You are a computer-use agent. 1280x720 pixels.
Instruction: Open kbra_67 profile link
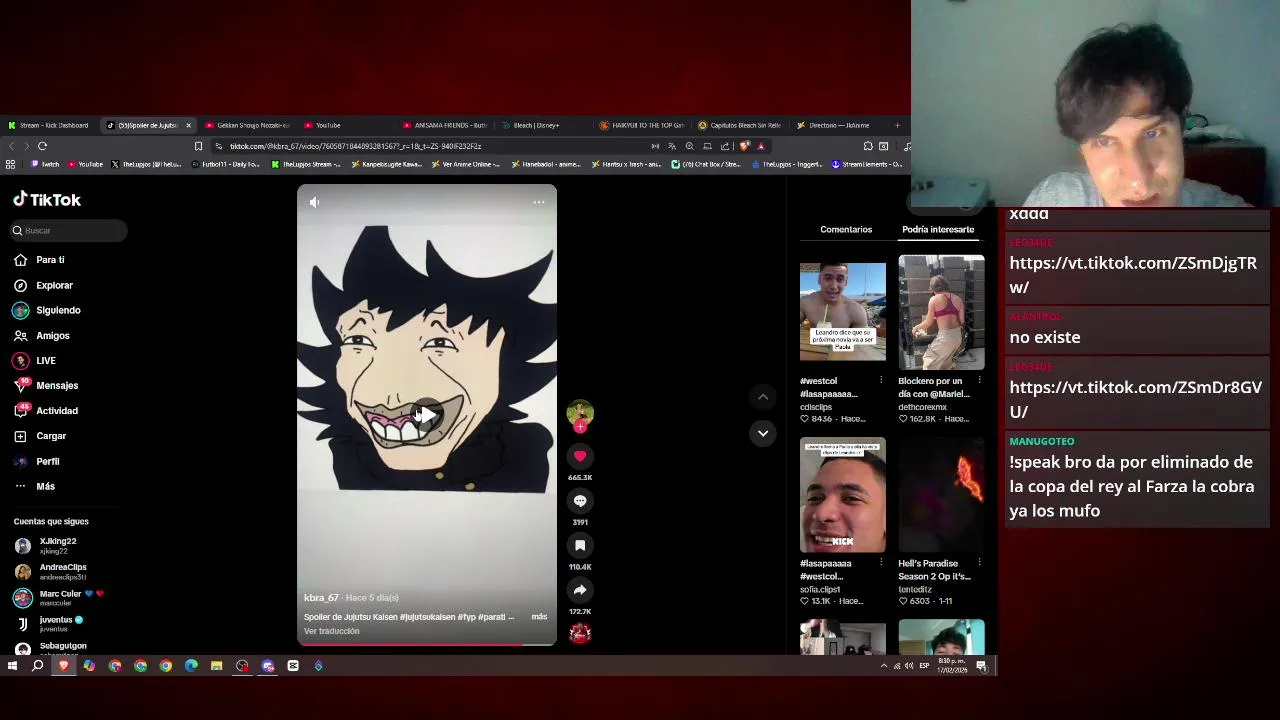[x=321, y=598]
